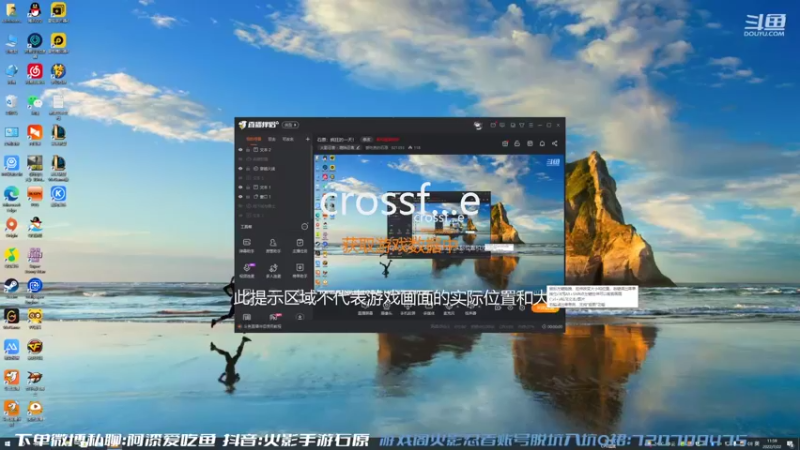This screenshot has width=800, height=450.
Task: Open the blue K Kugou music desktop icon
Action: coord(58,196)
